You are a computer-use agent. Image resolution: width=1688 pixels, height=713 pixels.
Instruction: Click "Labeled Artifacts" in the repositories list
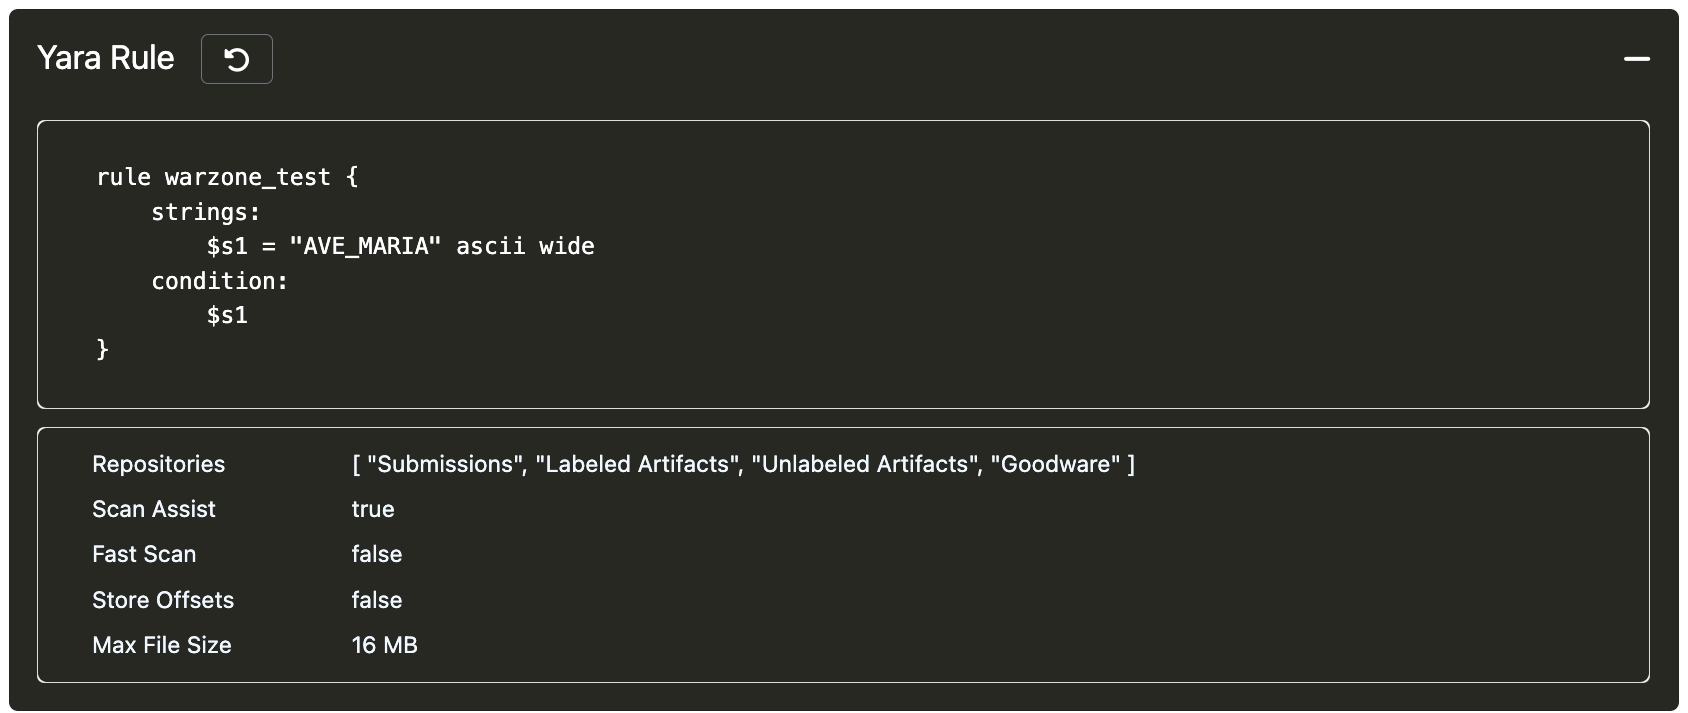tap(638, 464)
